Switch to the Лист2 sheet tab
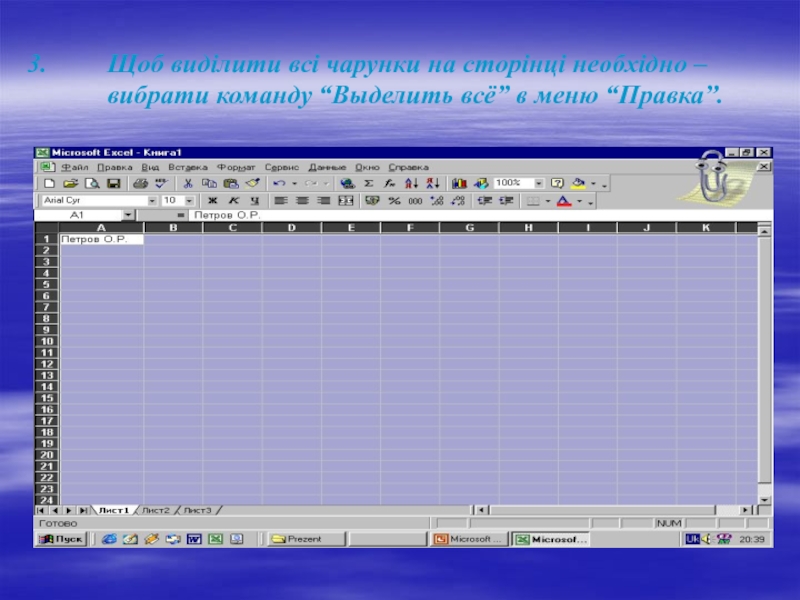This screenshot has width=800, height=600. point(155,510)
